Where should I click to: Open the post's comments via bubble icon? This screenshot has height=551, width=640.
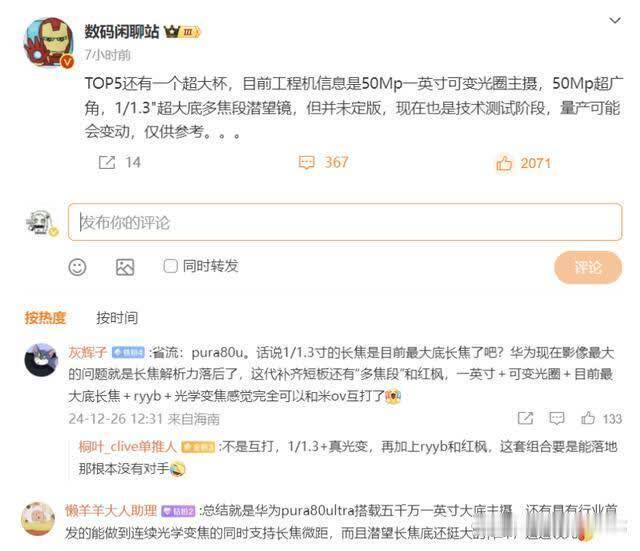[x=307, y=162]
